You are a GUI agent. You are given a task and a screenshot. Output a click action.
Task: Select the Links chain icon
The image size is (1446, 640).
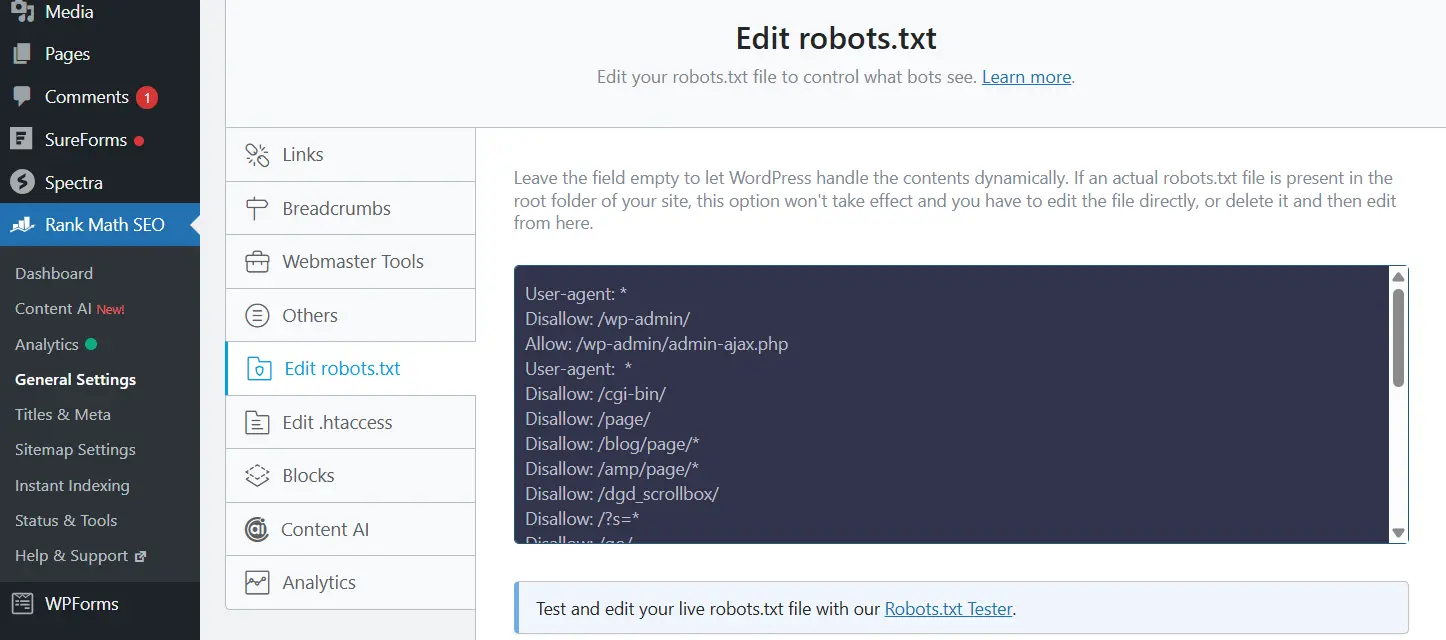257,154
